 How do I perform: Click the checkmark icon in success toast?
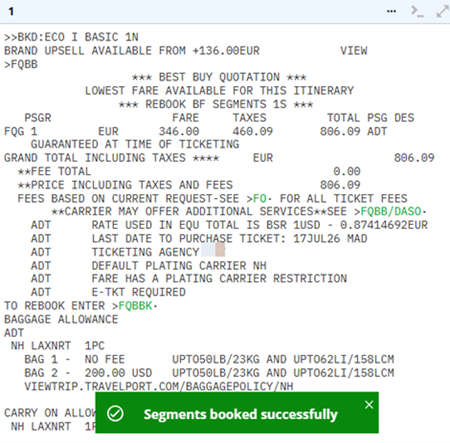(115, 414)
